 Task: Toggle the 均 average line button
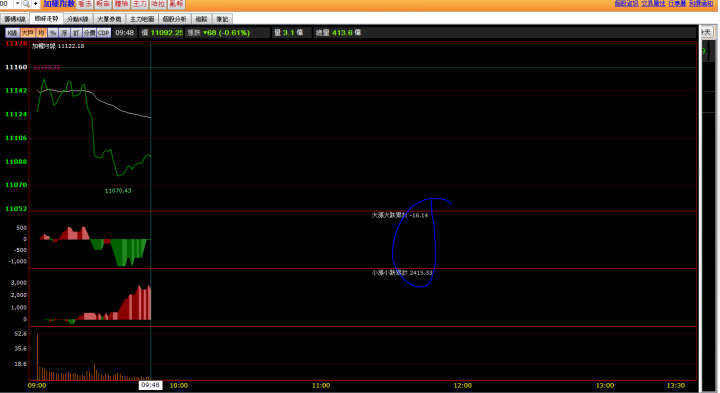click(41, 33)
